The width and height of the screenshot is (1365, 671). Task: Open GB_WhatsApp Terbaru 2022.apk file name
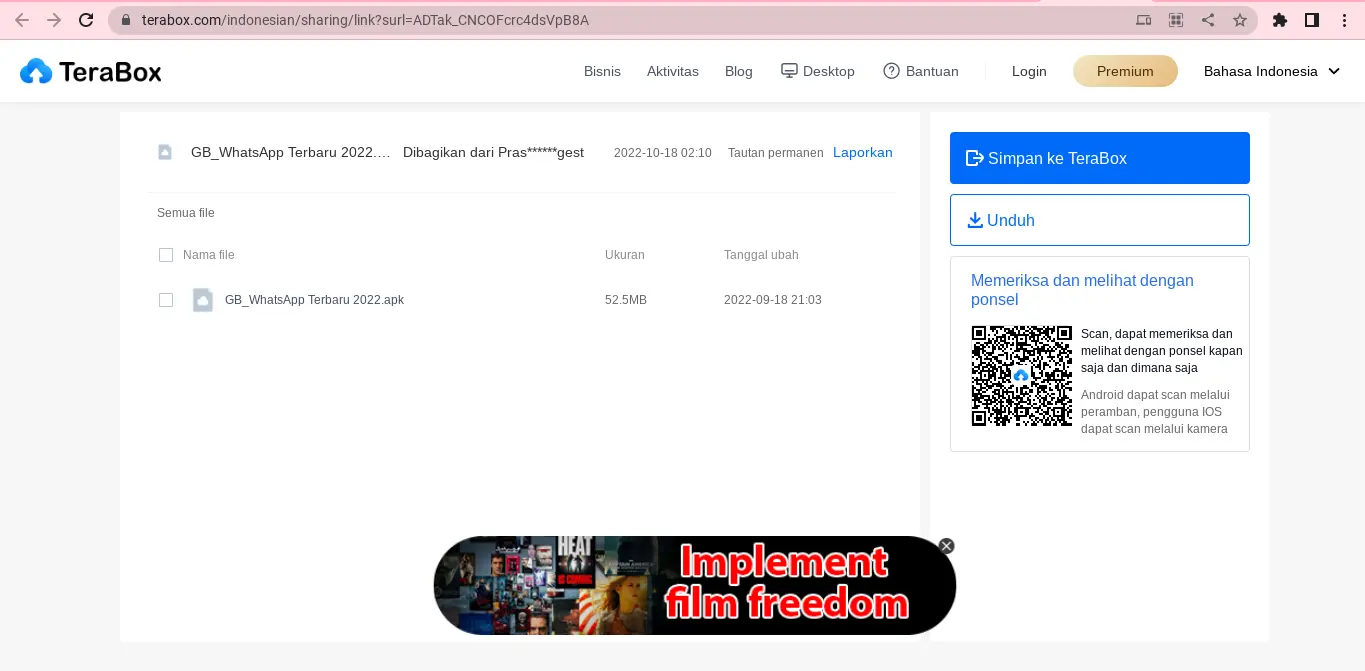click(x=314, y=300)
